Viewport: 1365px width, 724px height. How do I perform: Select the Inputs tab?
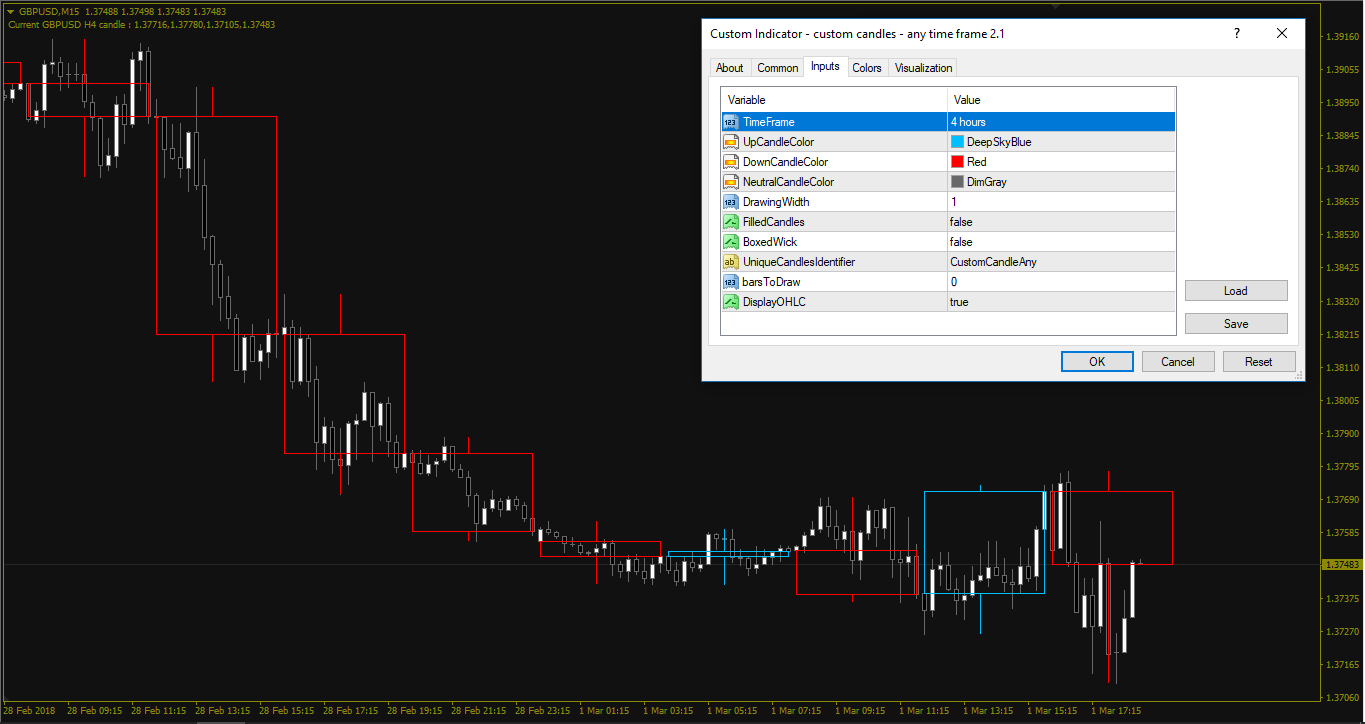[x=825, y=67]
